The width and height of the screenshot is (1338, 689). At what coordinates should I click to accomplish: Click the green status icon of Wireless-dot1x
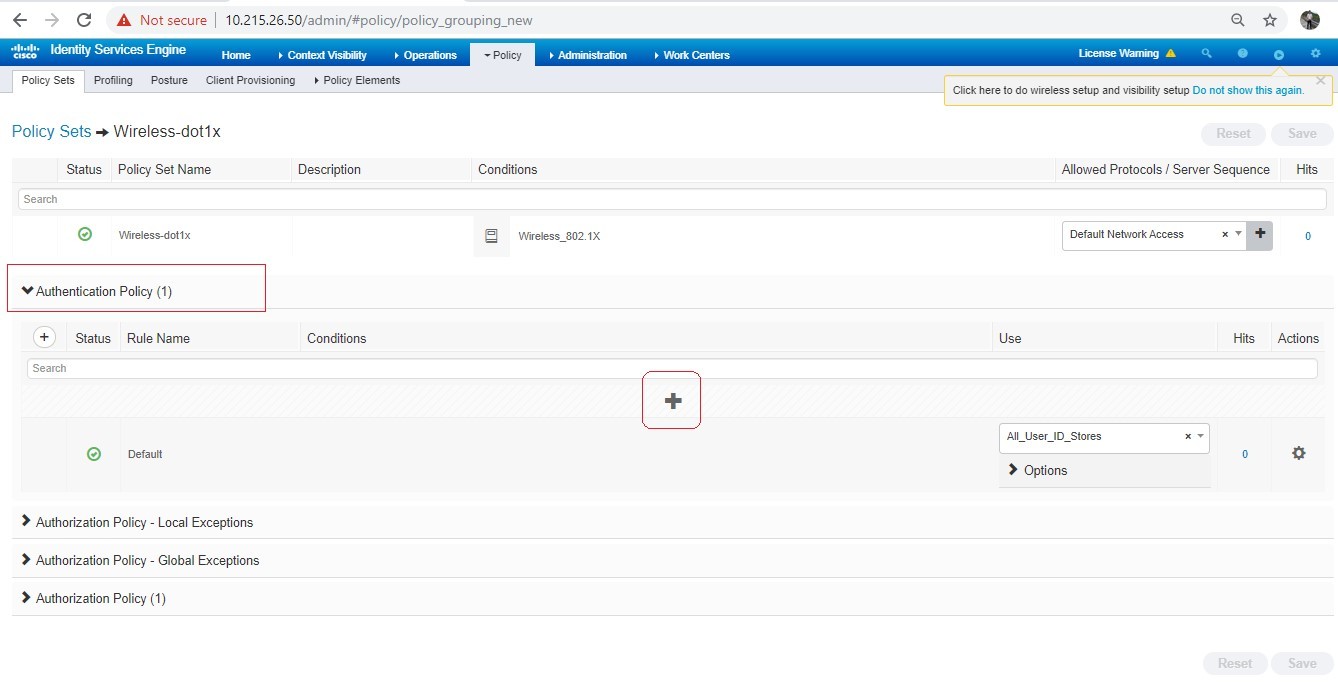coord(85,234)
